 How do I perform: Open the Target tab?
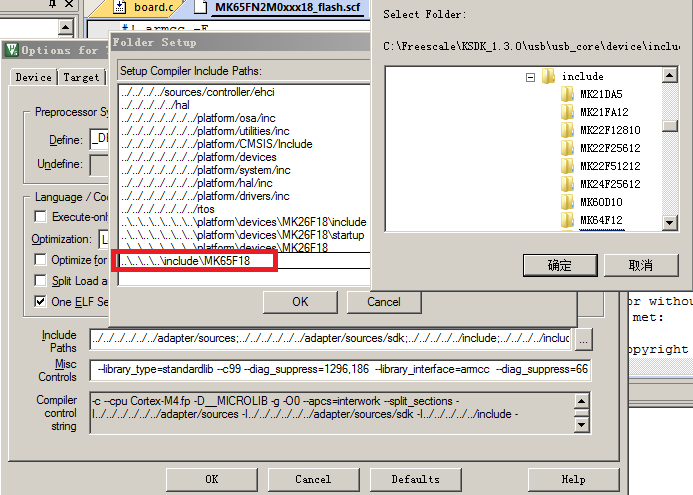pyautogui.click(x=81, y=77)
